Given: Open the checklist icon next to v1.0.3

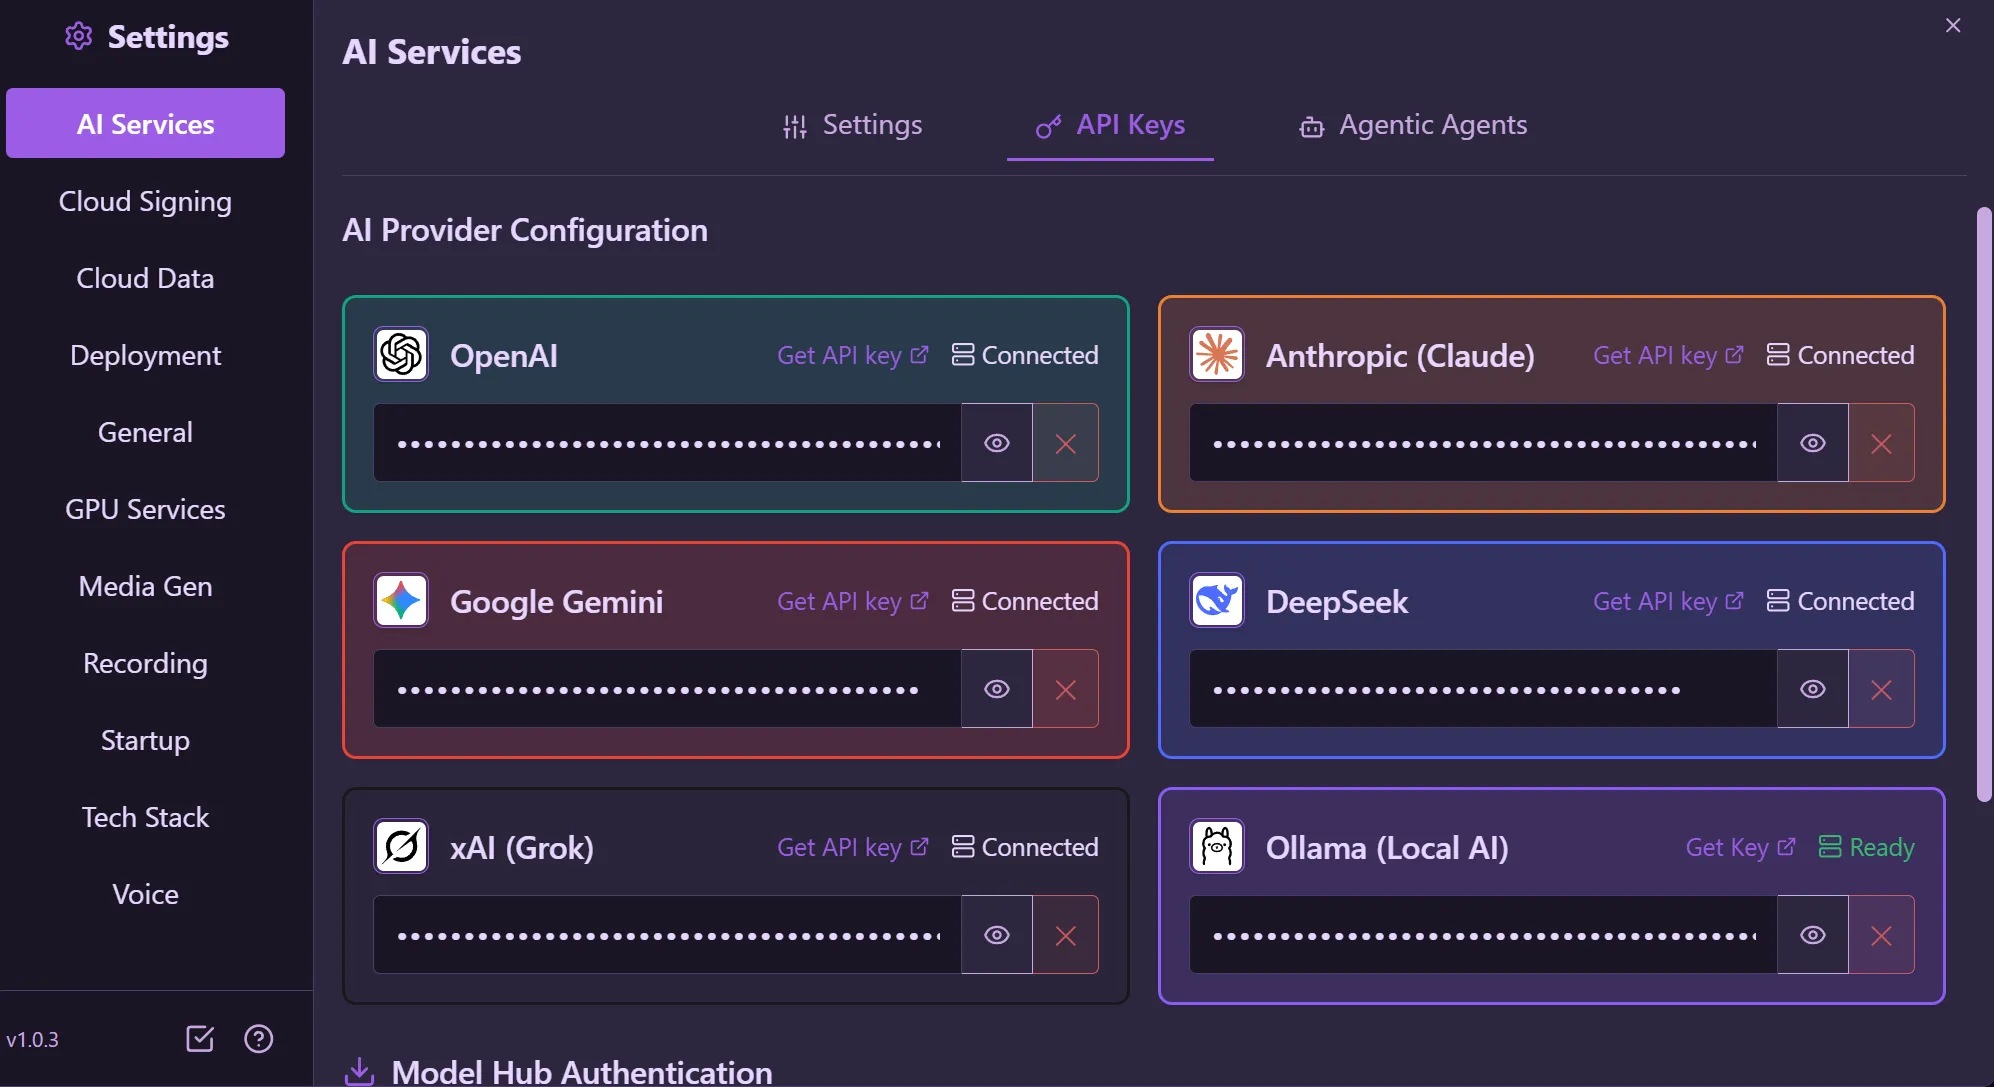Looking at the screenshot, I should tap(200, 1039).
